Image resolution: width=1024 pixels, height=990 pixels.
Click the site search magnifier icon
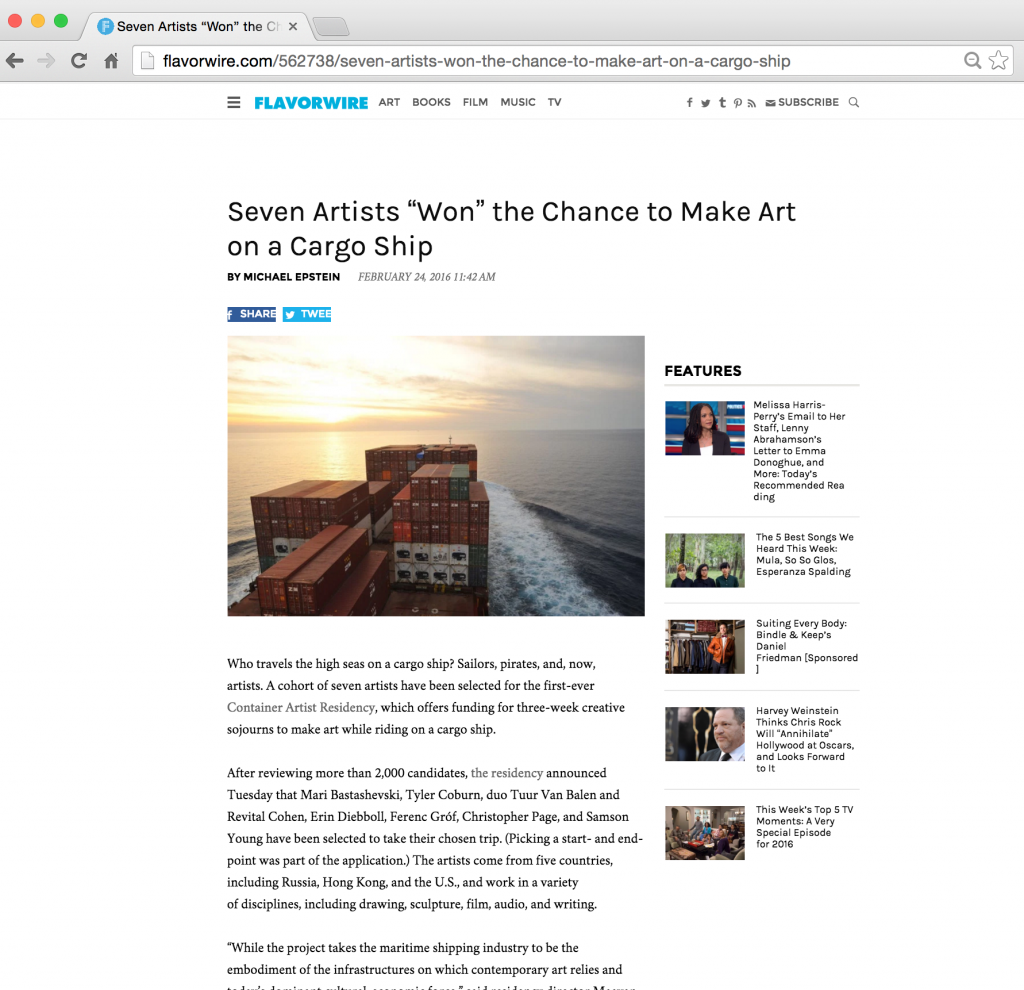[x=854, y=103]
